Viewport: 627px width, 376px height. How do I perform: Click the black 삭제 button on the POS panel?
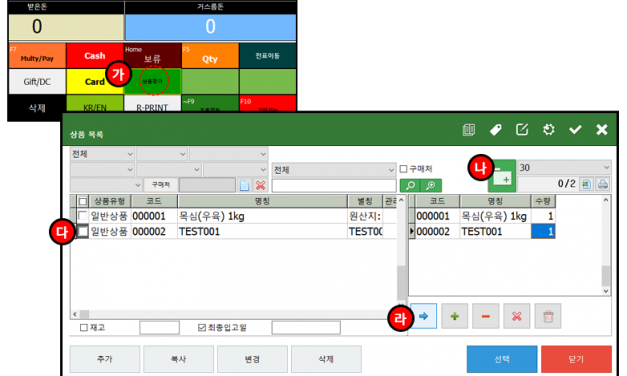click(37, 108)
